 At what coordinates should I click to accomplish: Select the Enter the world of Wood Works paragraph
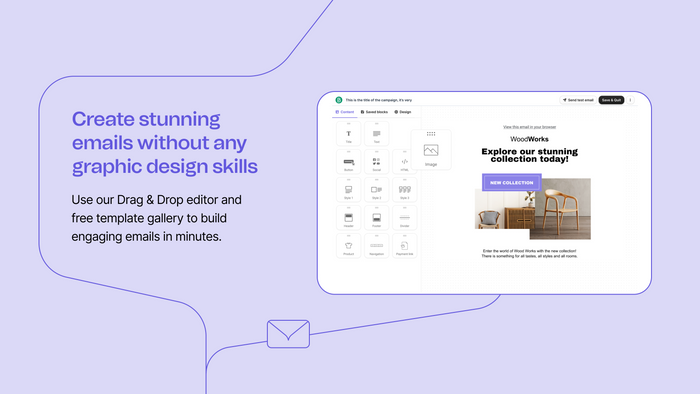click(x=529, y=253)
